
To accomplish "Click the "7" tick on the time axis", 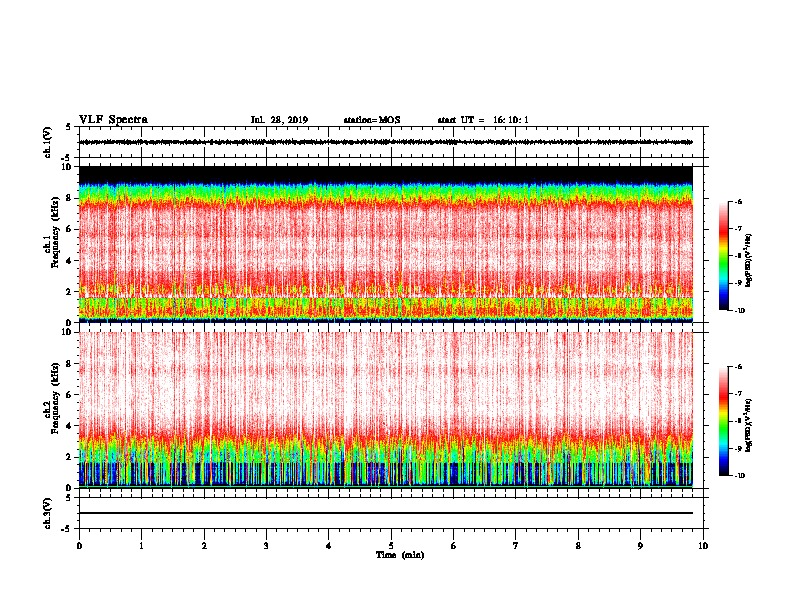I will click(516, 546).
